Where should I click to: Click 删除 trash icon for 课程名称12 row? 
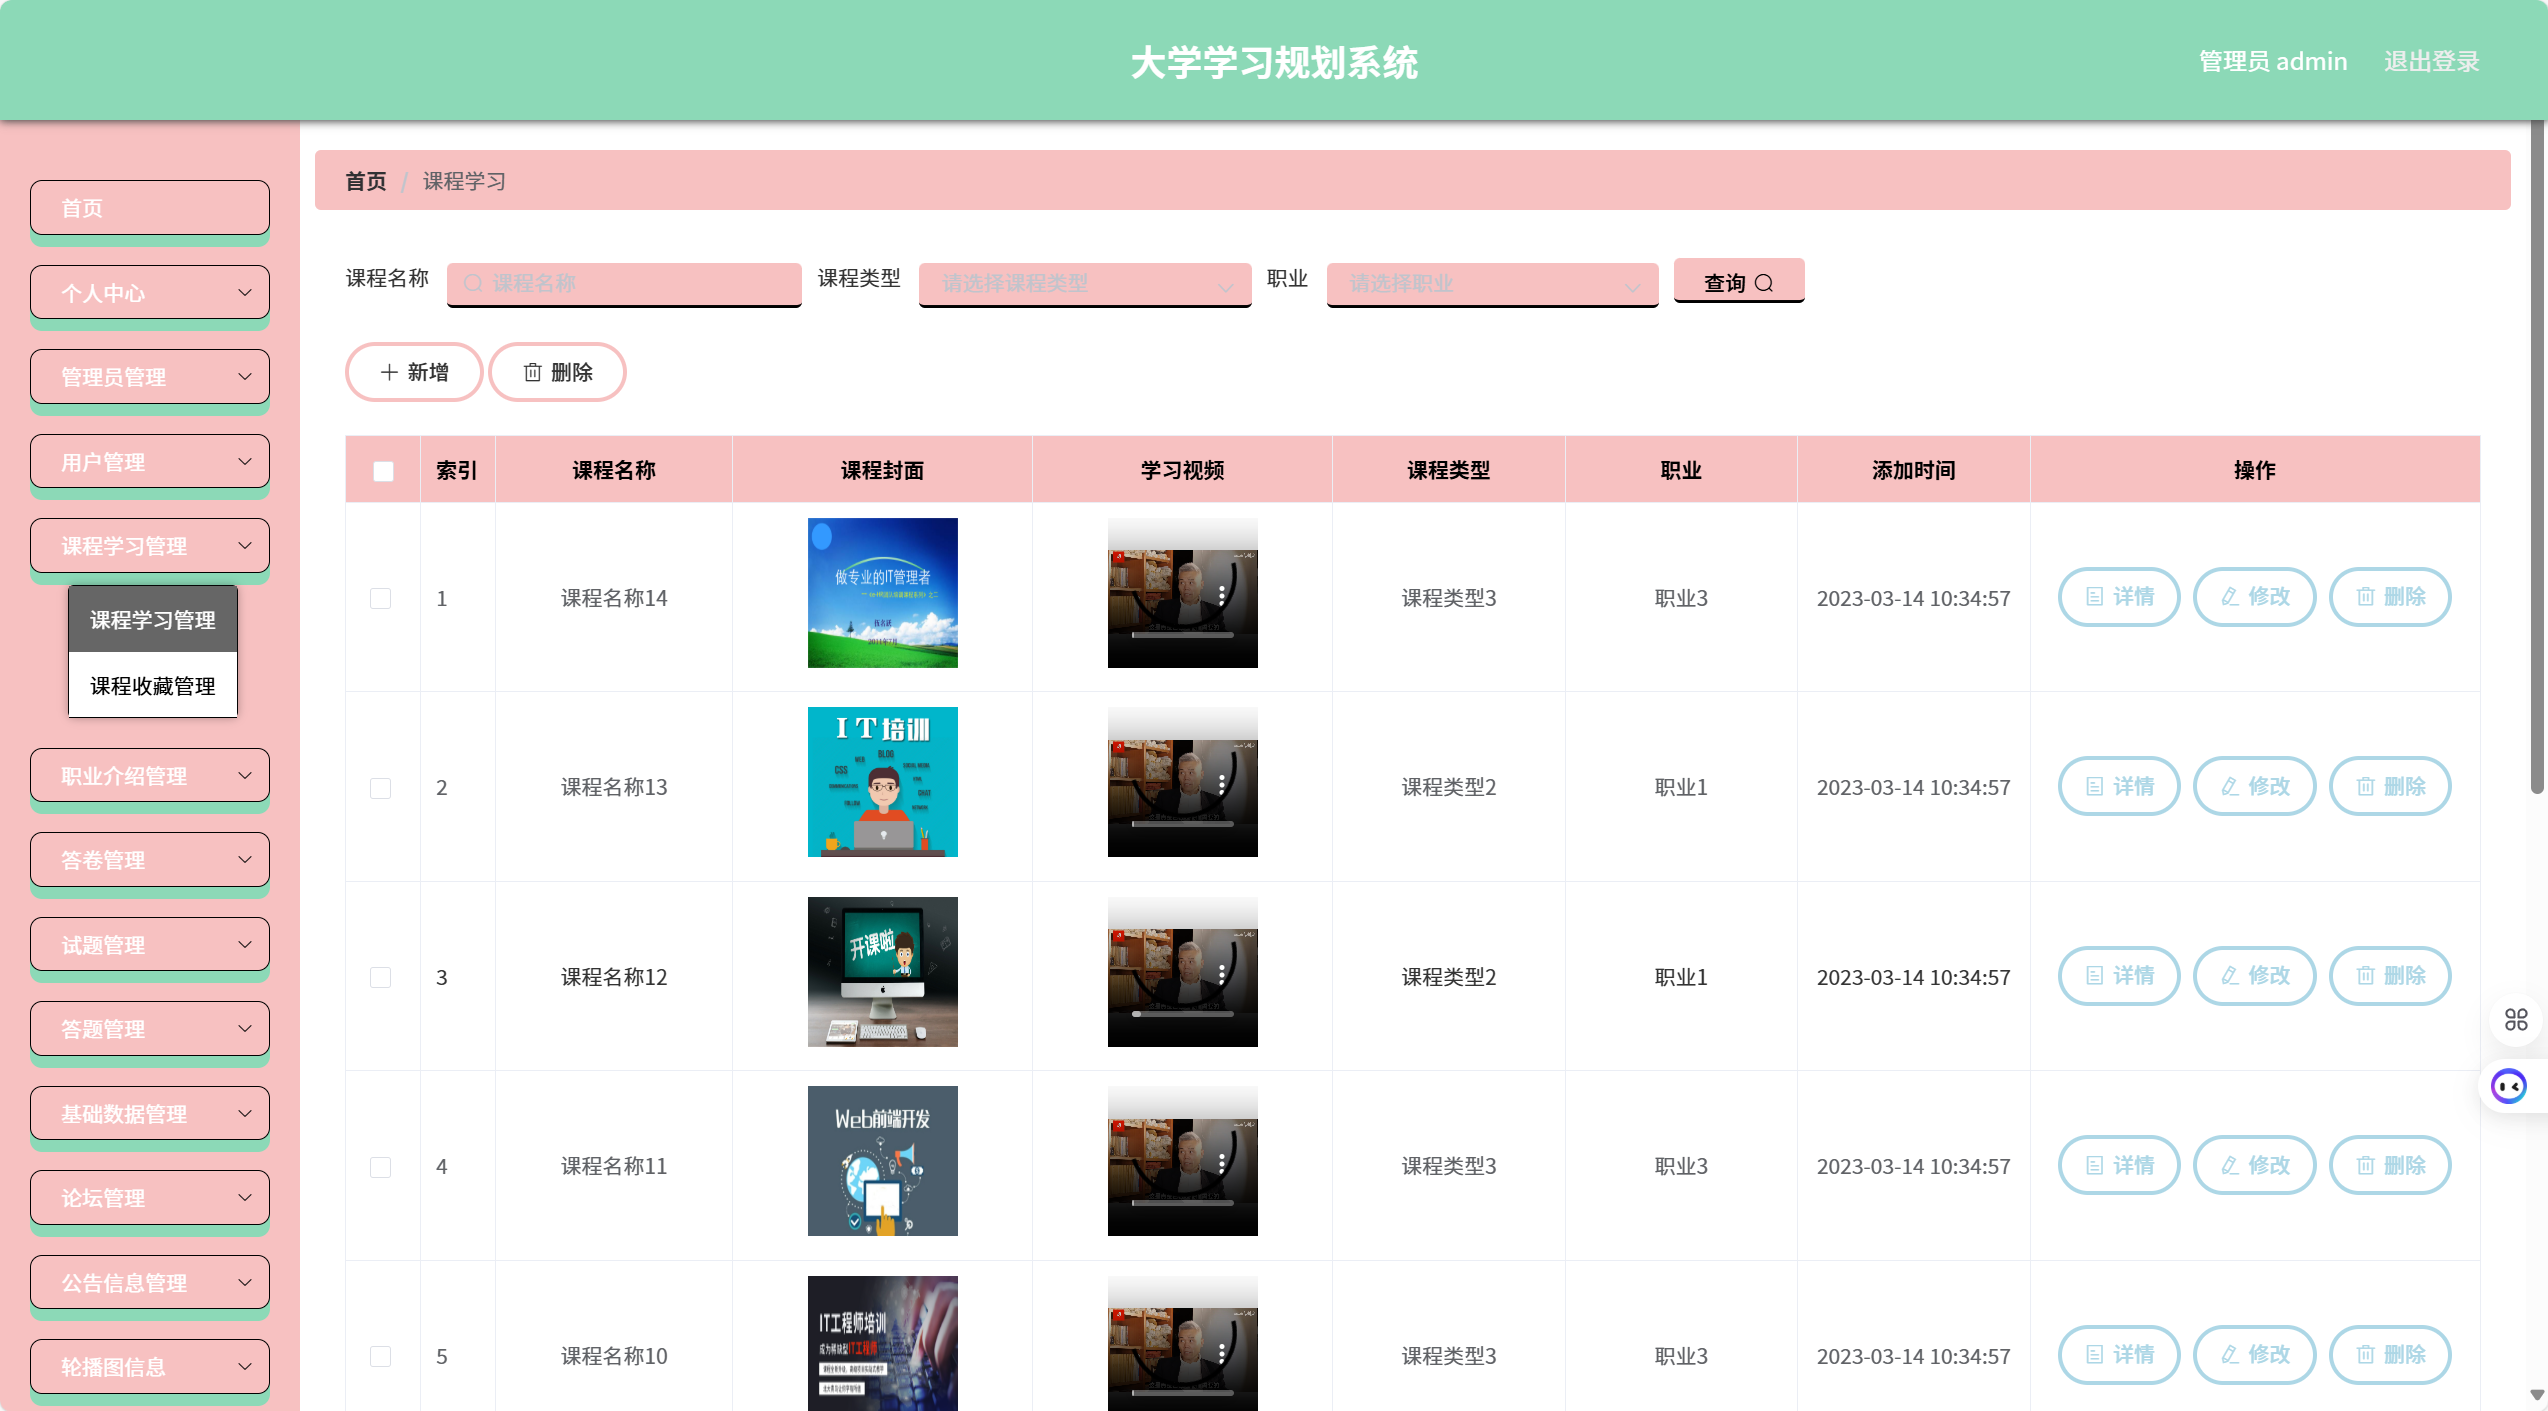tap(2365, 976)
